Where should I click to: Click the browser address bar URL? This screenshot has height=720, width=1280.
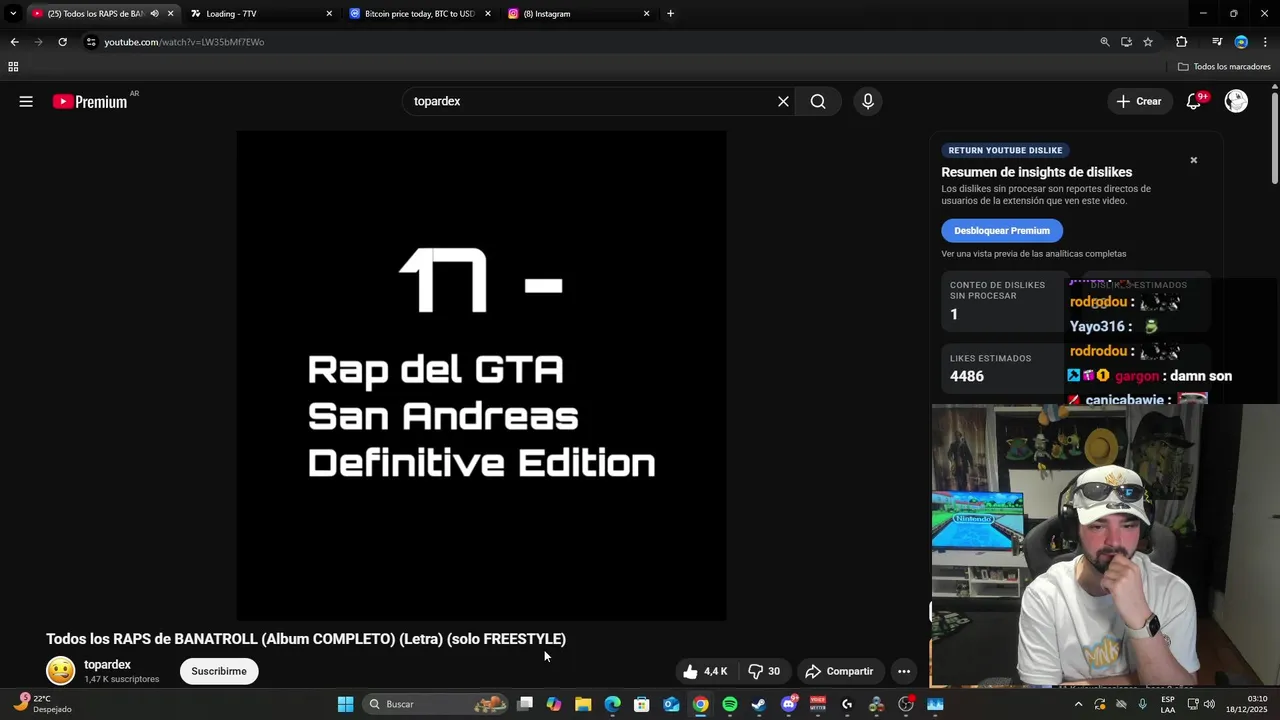[184, 42]
